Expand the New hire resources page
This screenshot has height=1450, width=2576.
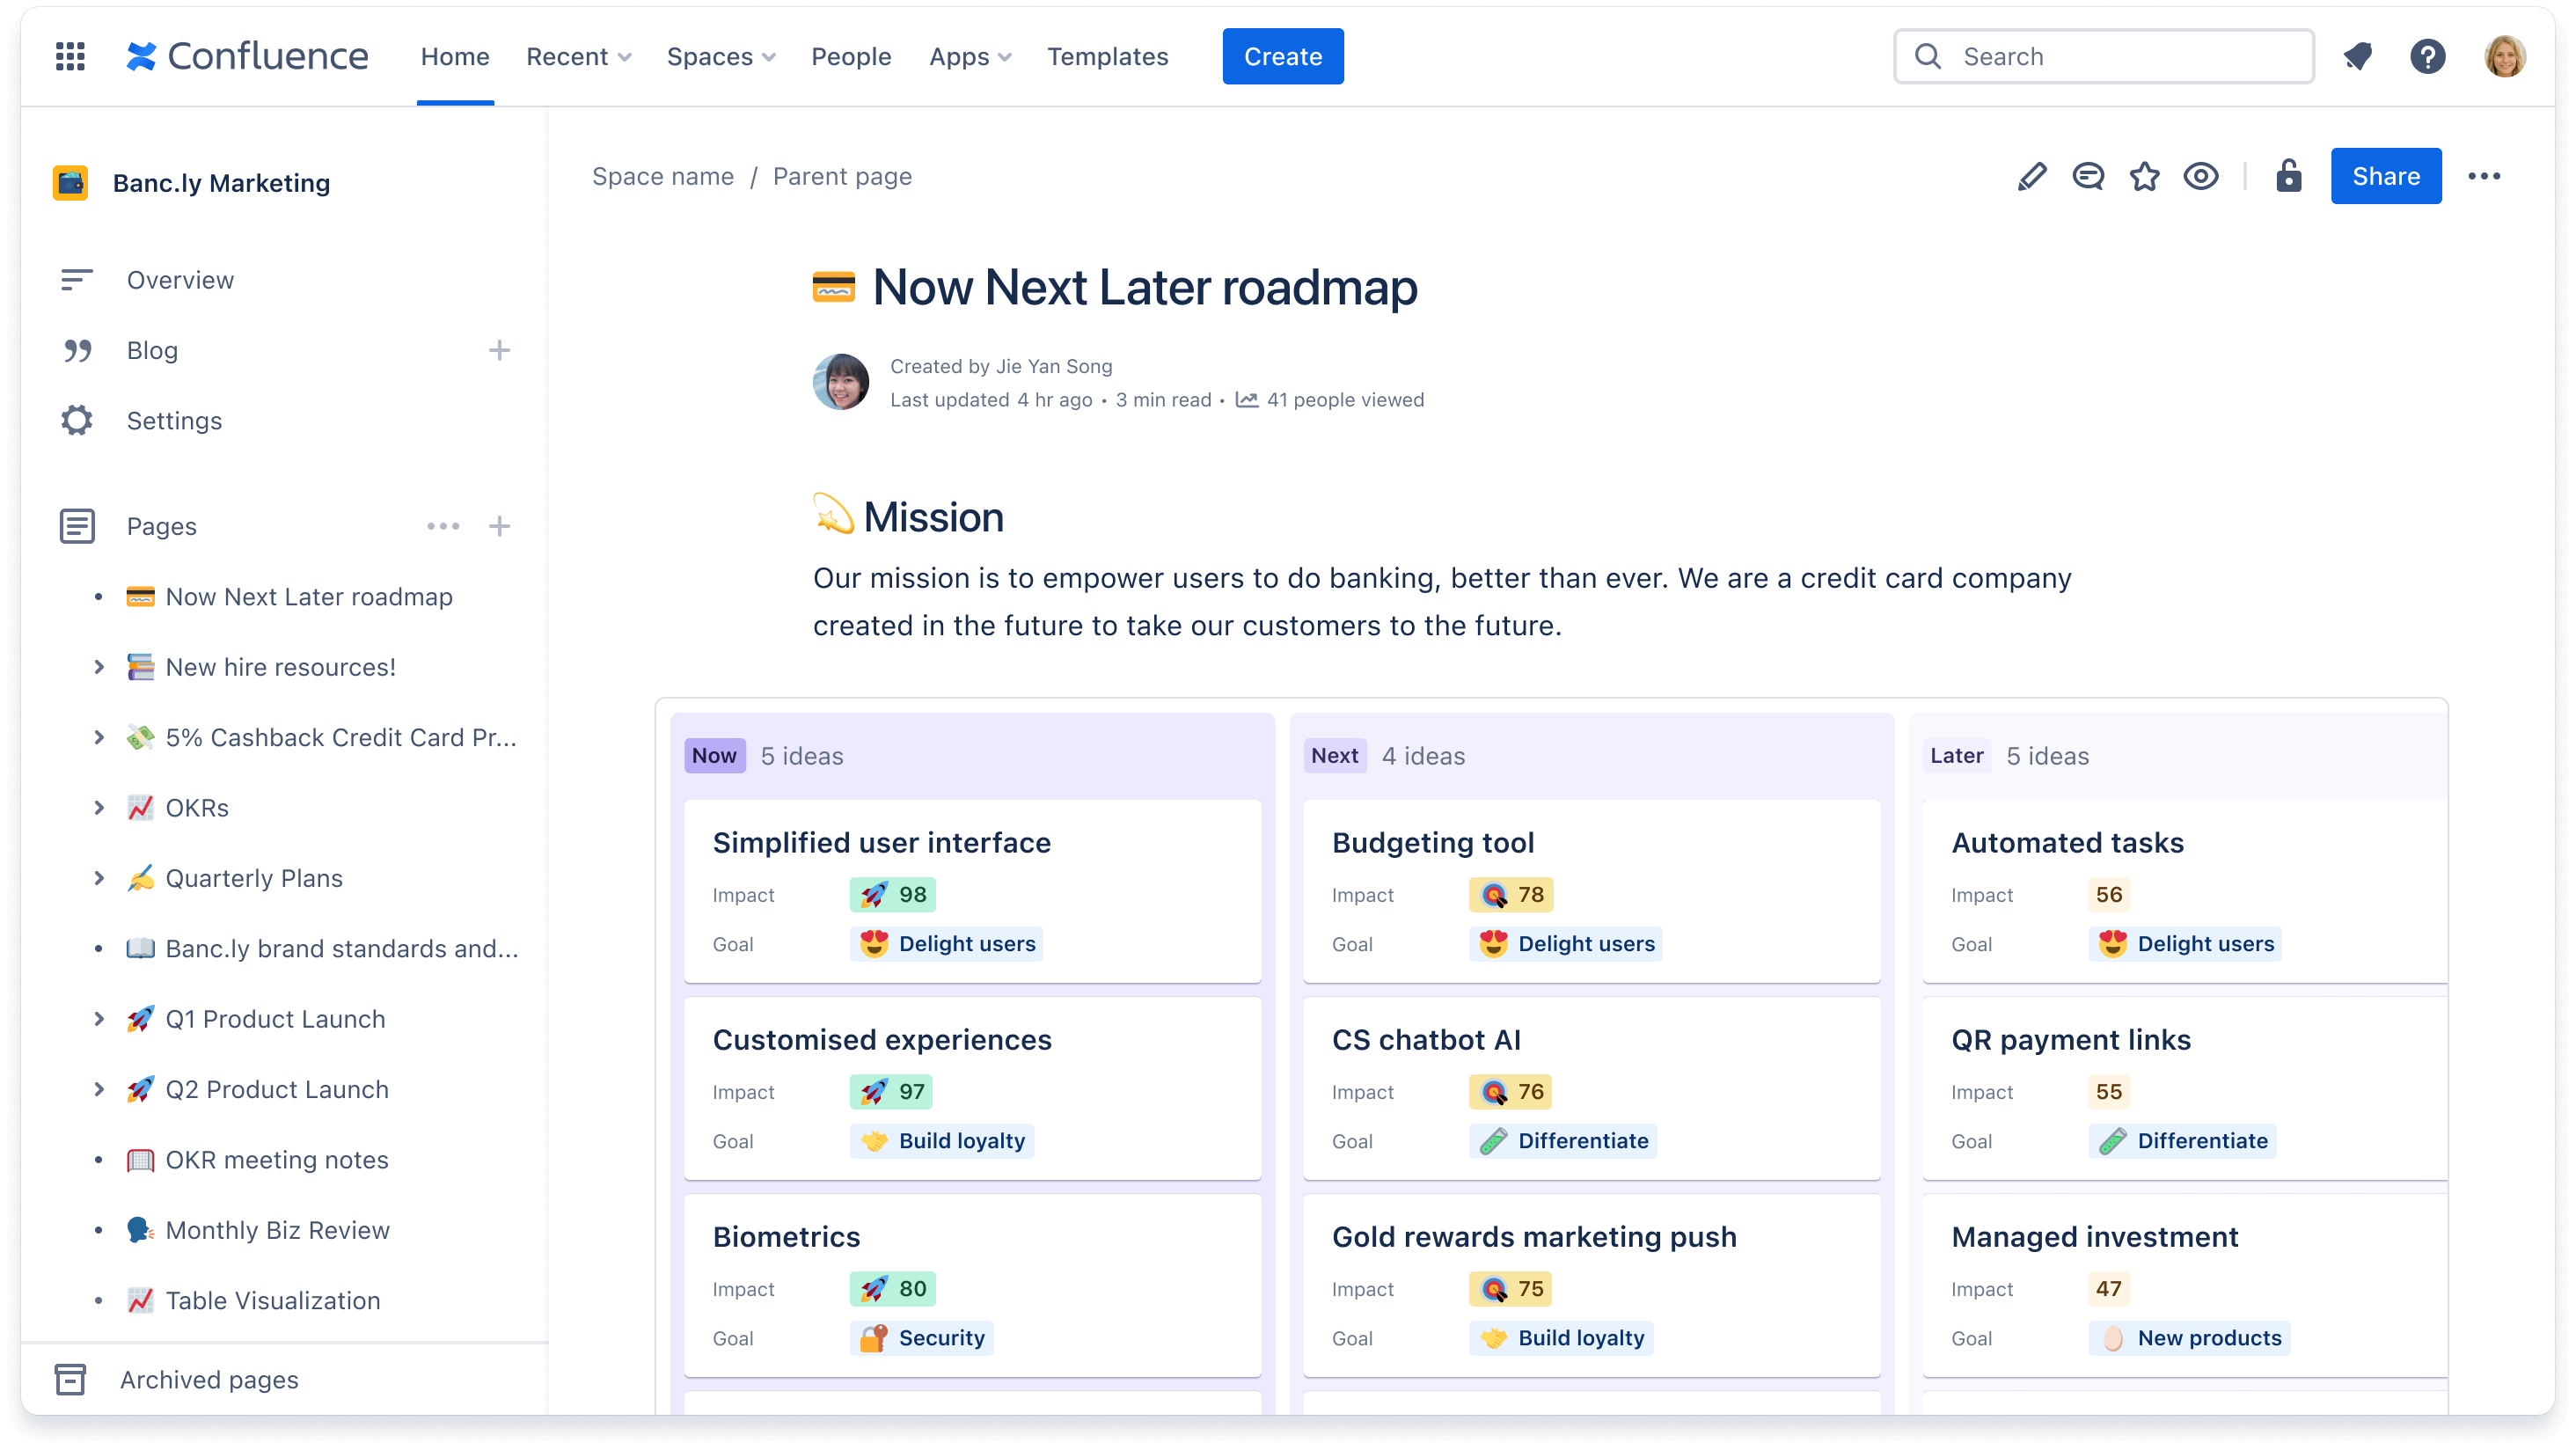[96, 666]
